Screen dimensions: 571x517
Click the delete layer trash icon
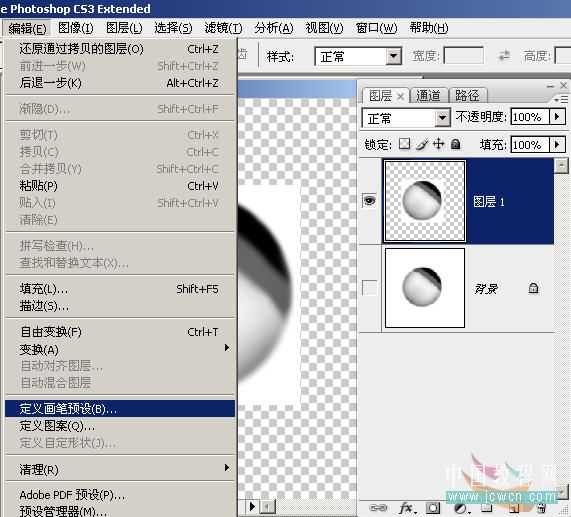click(542, 508)
